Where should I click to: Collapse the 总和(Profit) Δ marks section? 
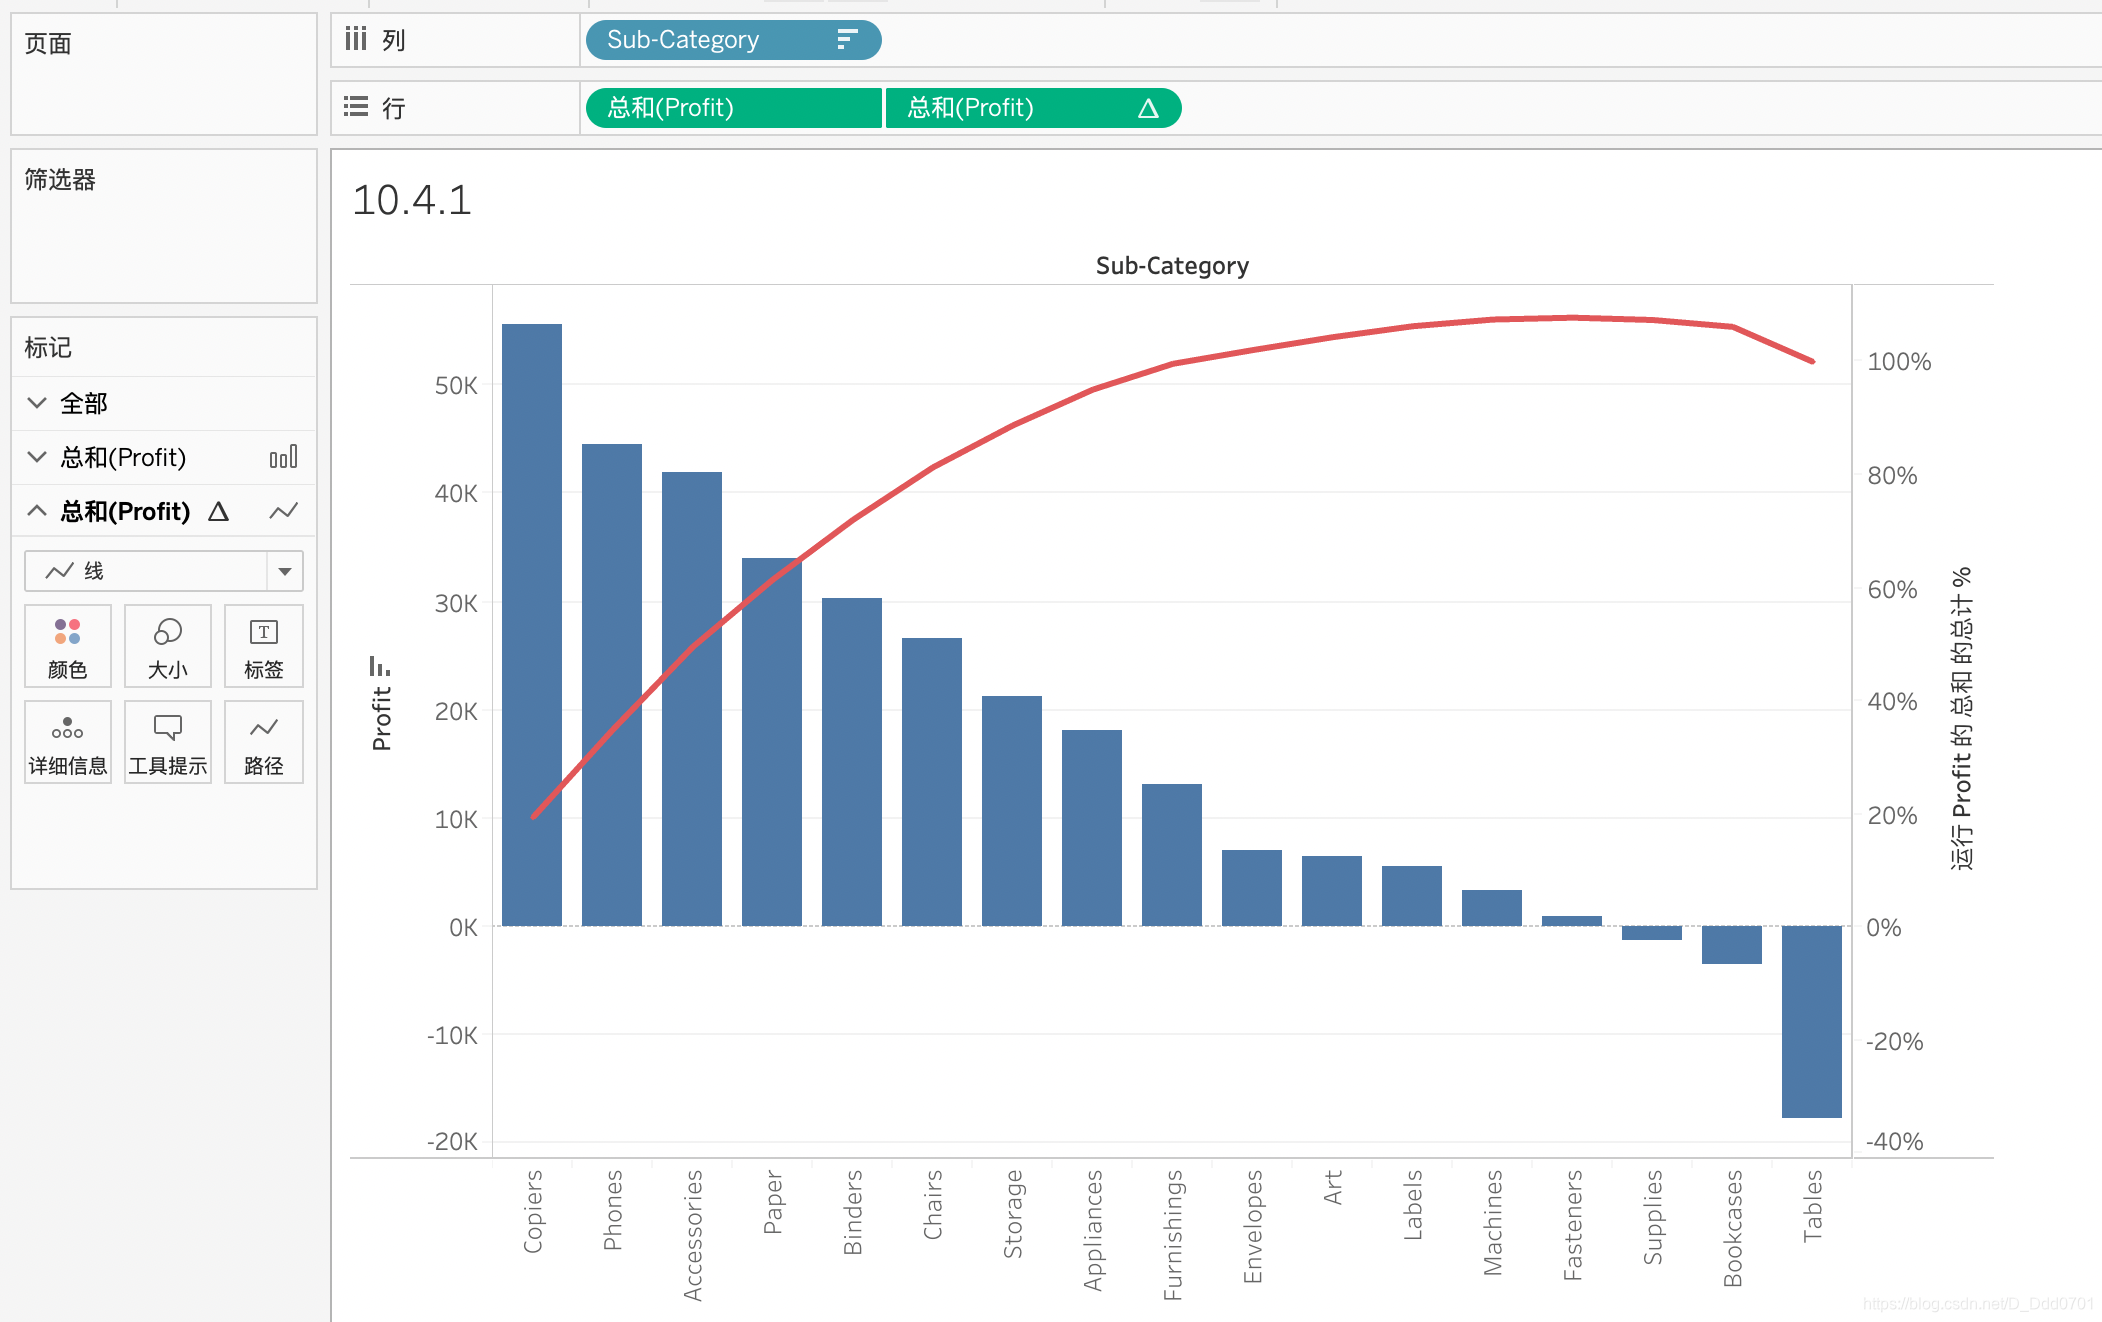[x=37, y=511]
